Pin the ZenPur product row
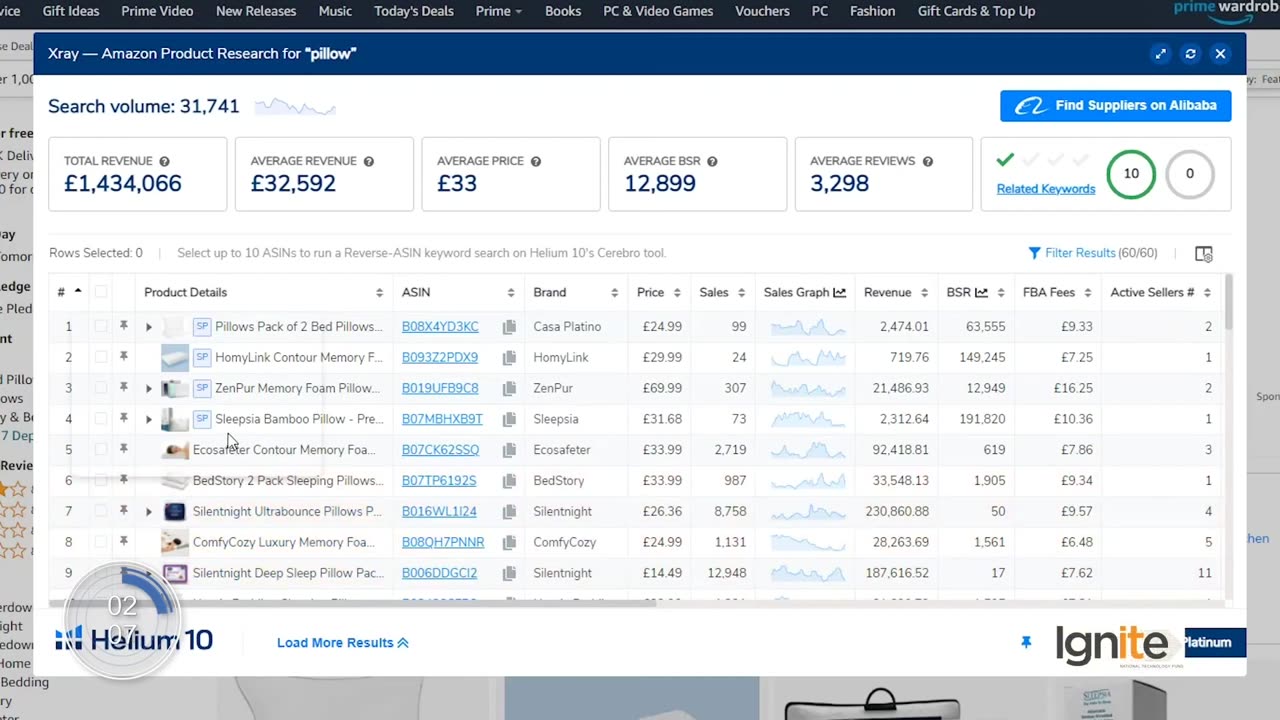This screenshot has width=1280, height=720. (124, 388)
